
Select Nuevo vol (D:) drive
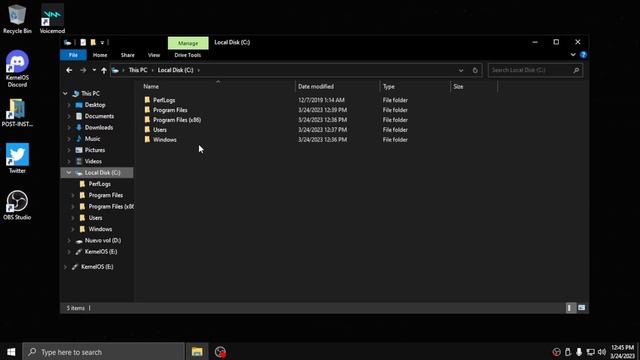[103, 240]
